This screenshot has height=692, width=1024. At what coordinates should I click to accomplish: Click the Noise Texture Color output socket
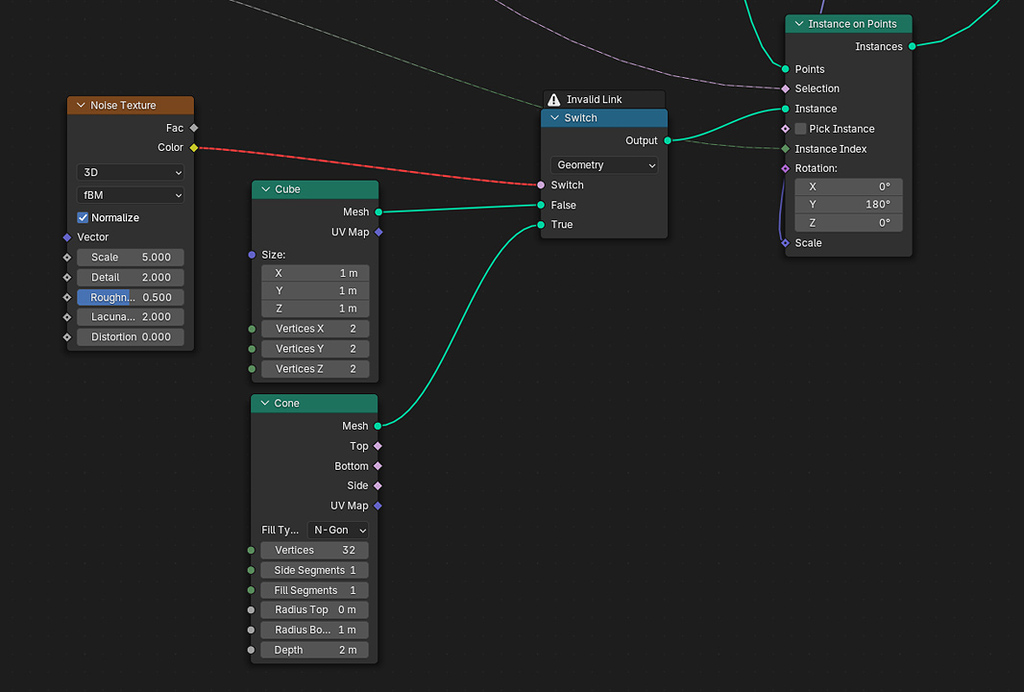click(x=194, y=148)
